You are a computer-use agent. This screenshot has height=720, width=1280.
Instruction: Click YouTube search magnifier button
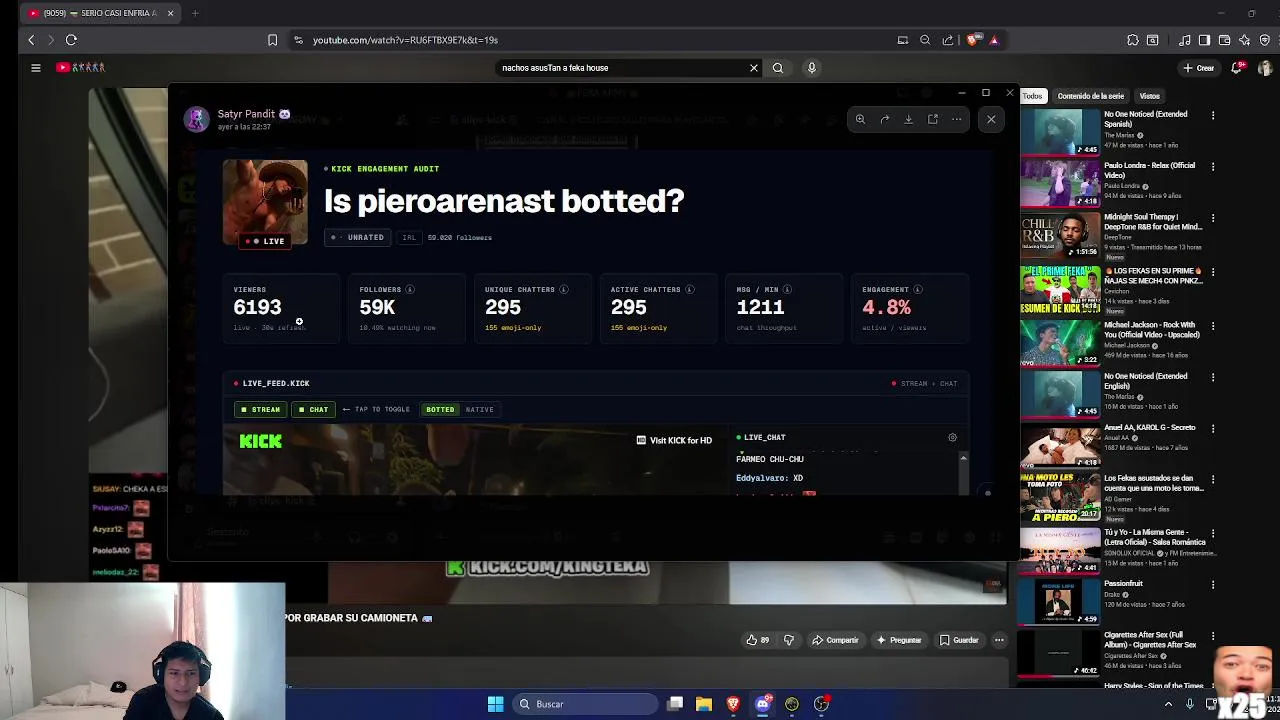[778, 68]
